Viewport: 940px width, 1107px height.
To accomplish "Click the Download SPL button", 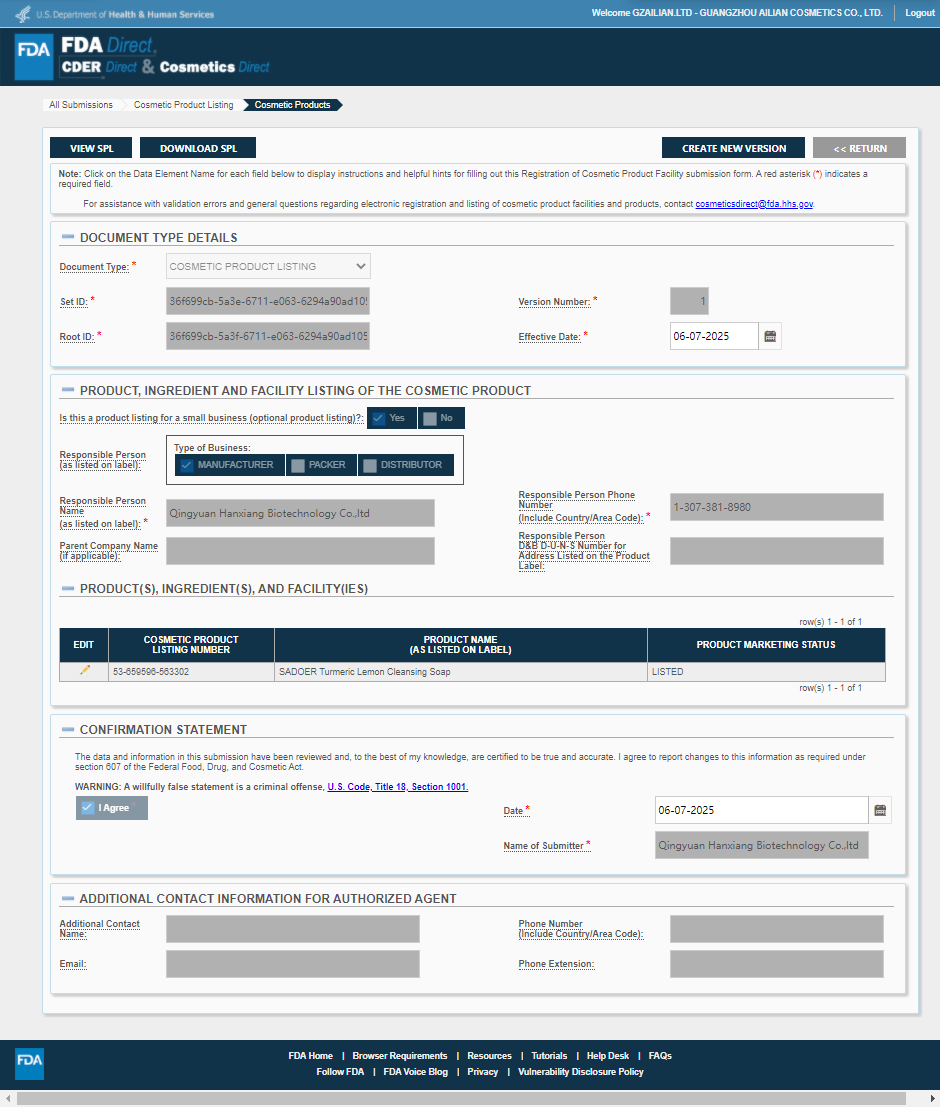I will (x=198, y=148).
